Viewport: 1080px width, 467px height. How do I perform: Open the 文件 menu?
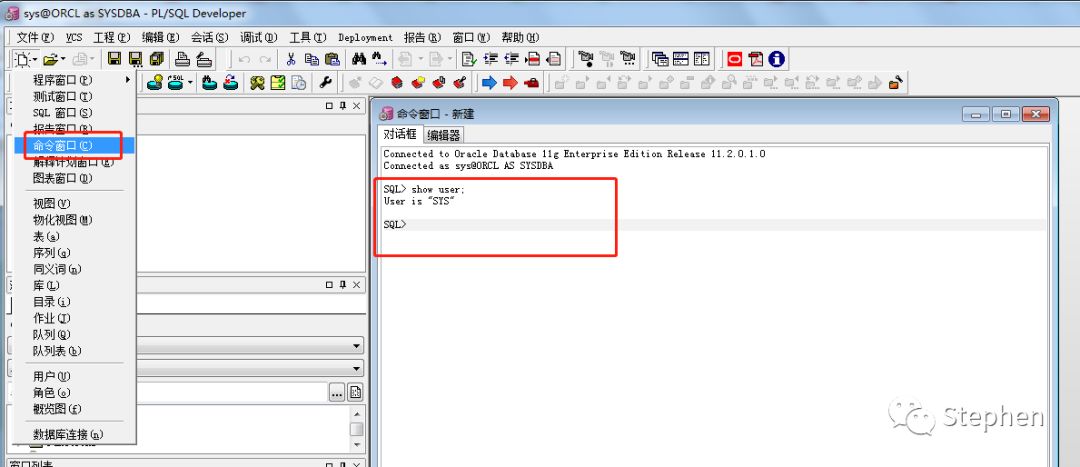click(34, 37)
